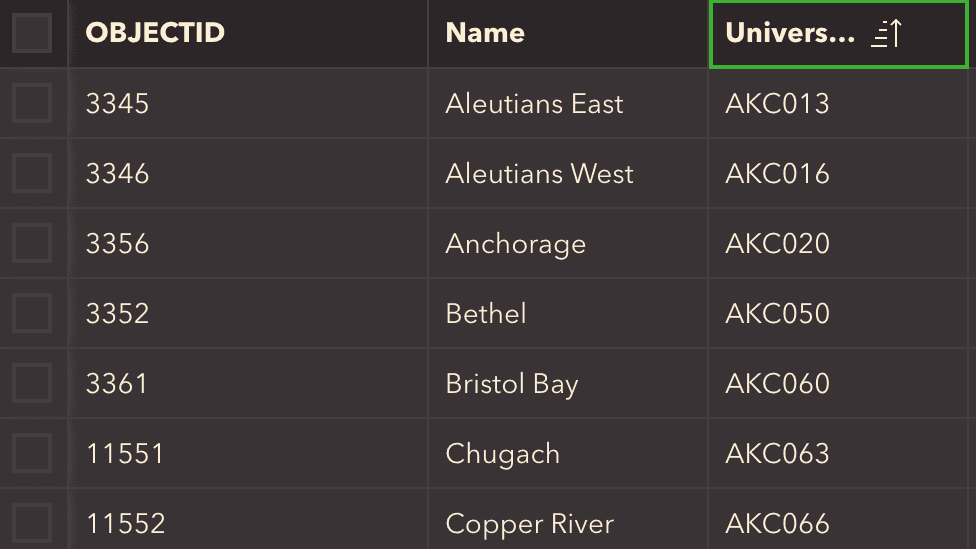Tick the checkbox for Bethel row
This screenshot has height=549, width=976.
[x=32, y=313]
